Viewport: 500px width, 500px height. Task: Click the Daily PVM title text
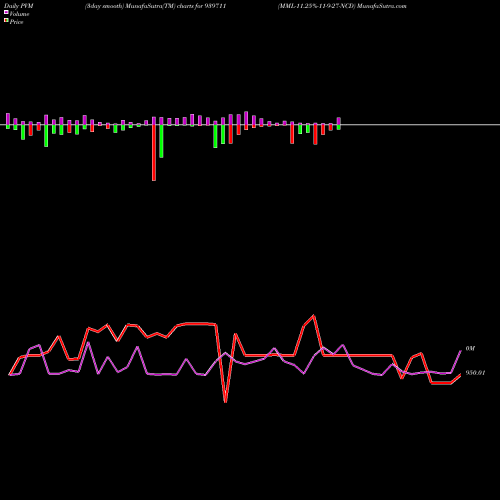tap(18, 6)
